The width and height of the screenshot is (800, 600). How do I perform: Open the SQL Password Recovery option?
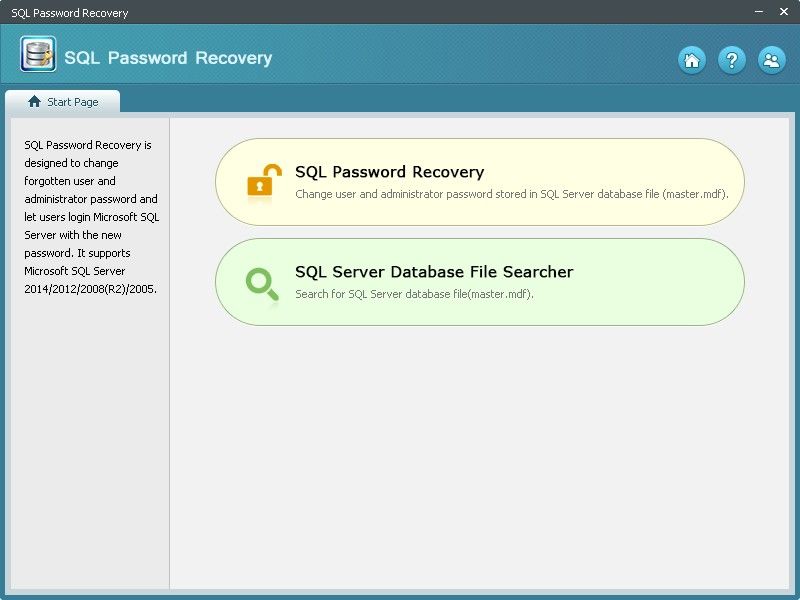pos(480,182)
